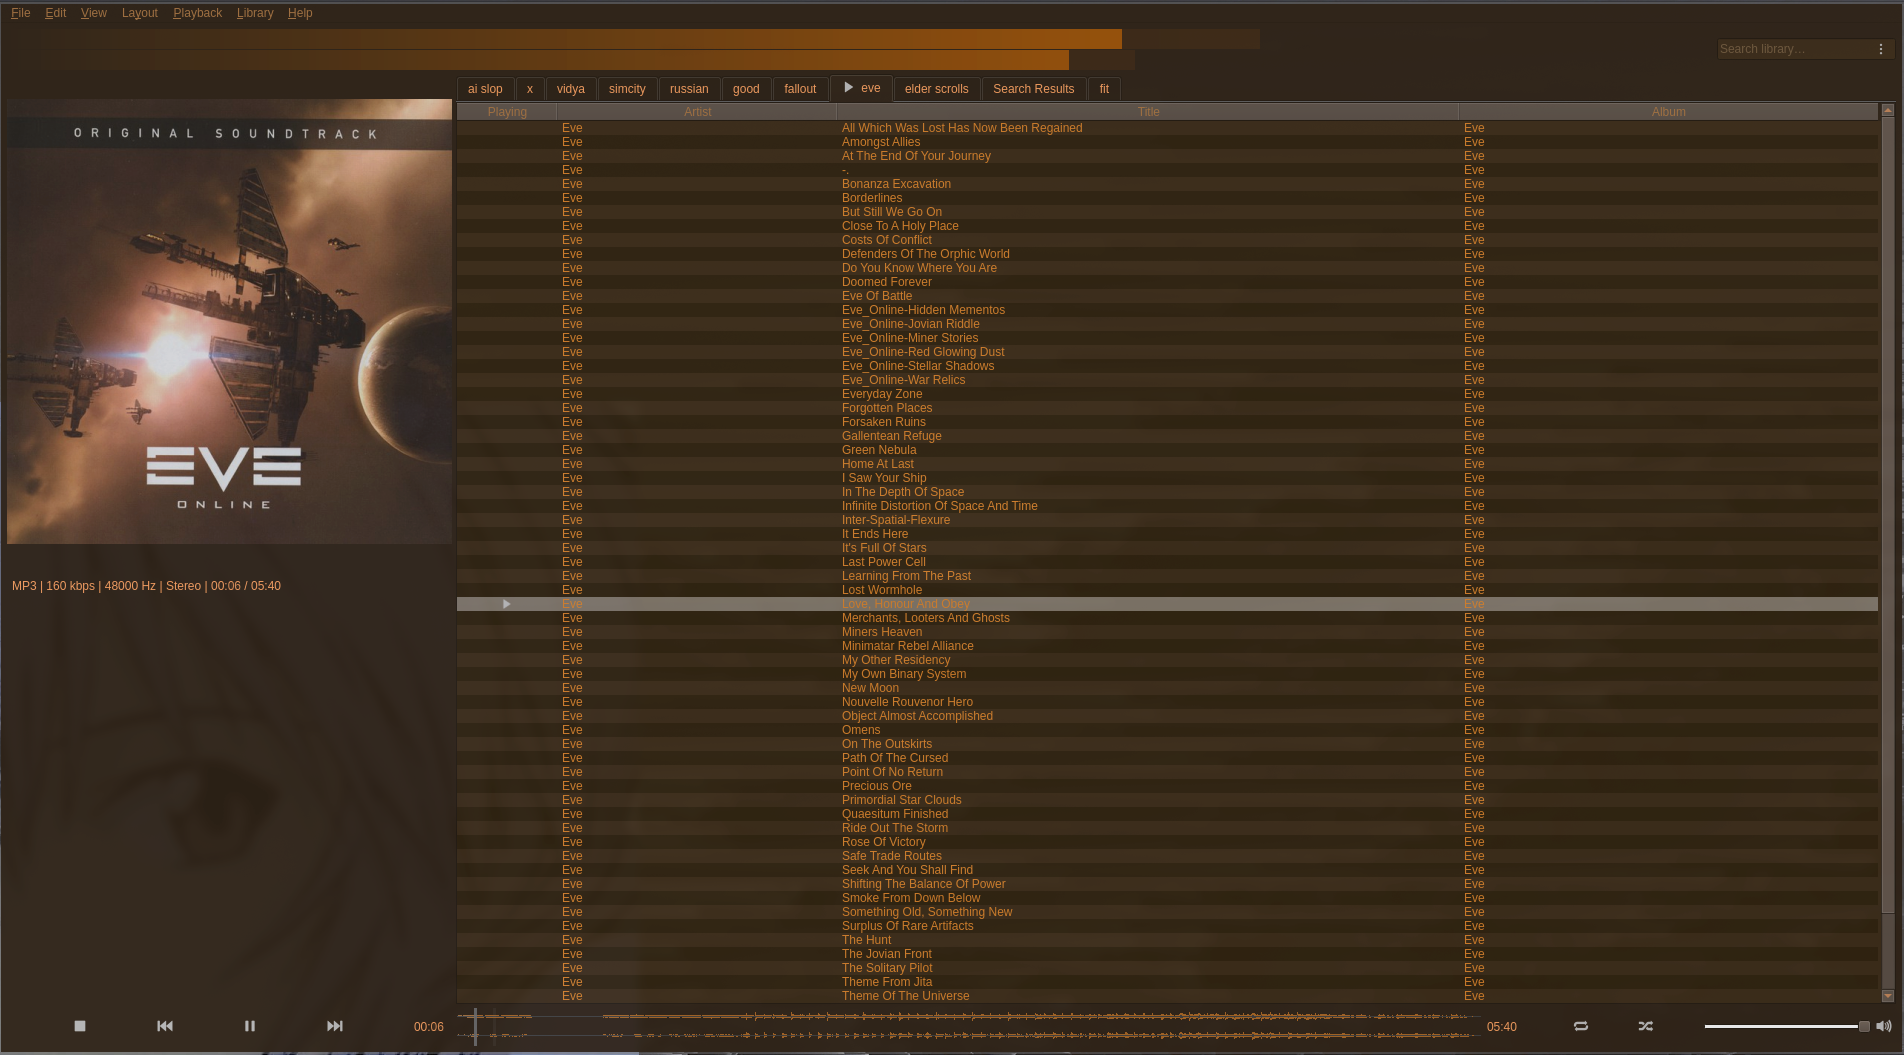Click the EVE Online album artwork
Screen dimensions: 1904x1055
229,321
